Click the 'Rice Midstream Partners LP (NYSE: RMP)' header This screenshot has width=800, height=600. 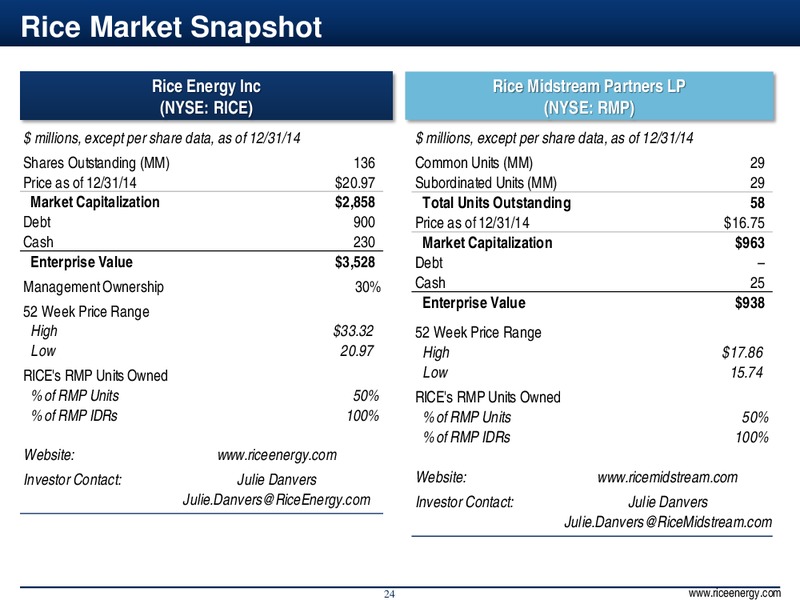589,96
